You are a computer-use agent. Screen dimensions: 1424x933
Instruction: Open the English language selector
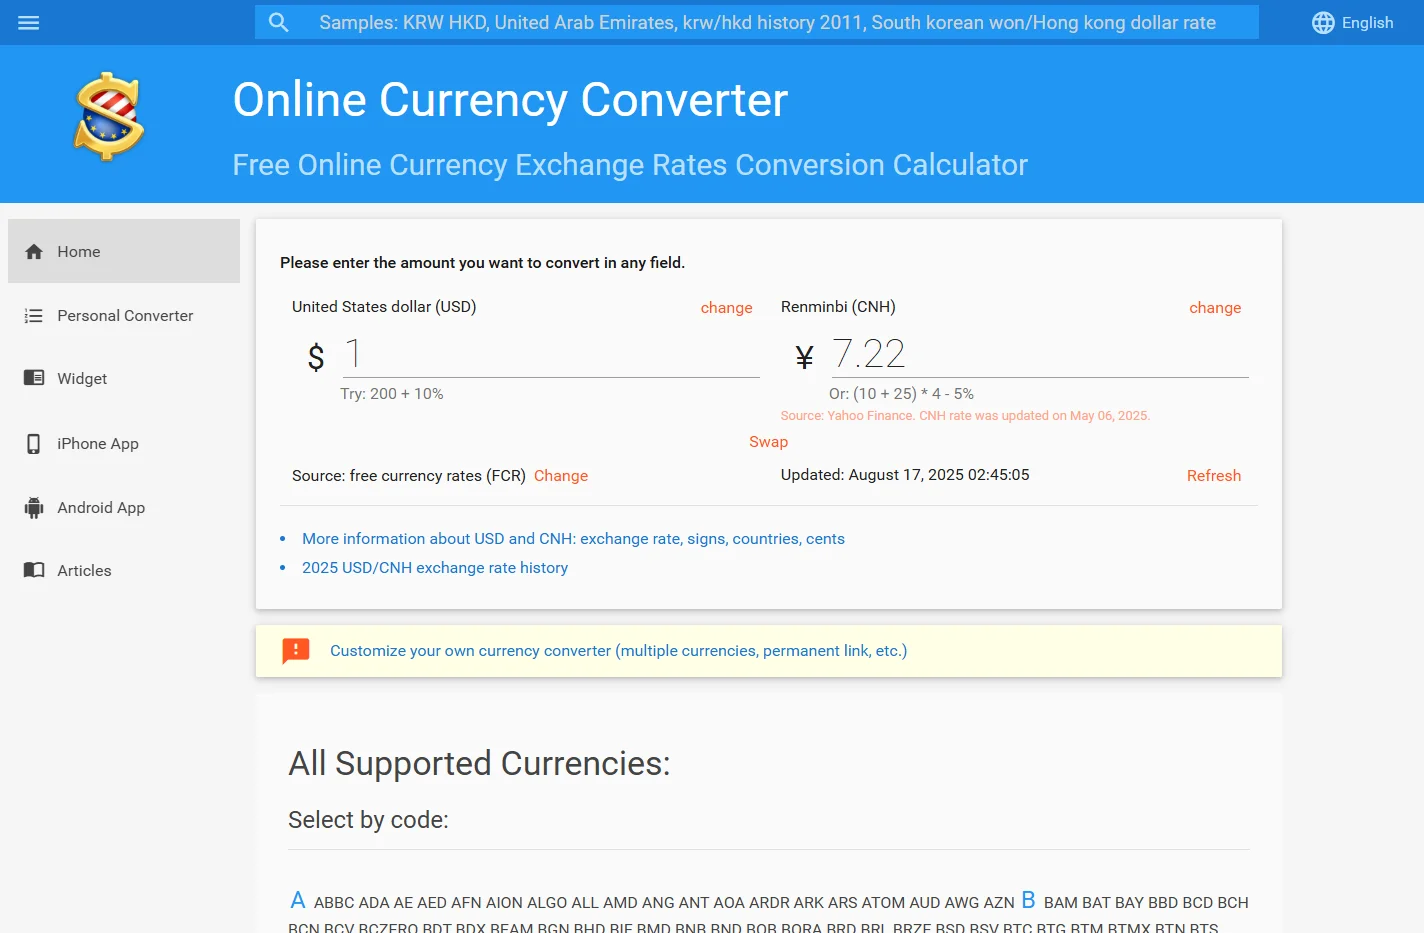tap(1353, 23)
